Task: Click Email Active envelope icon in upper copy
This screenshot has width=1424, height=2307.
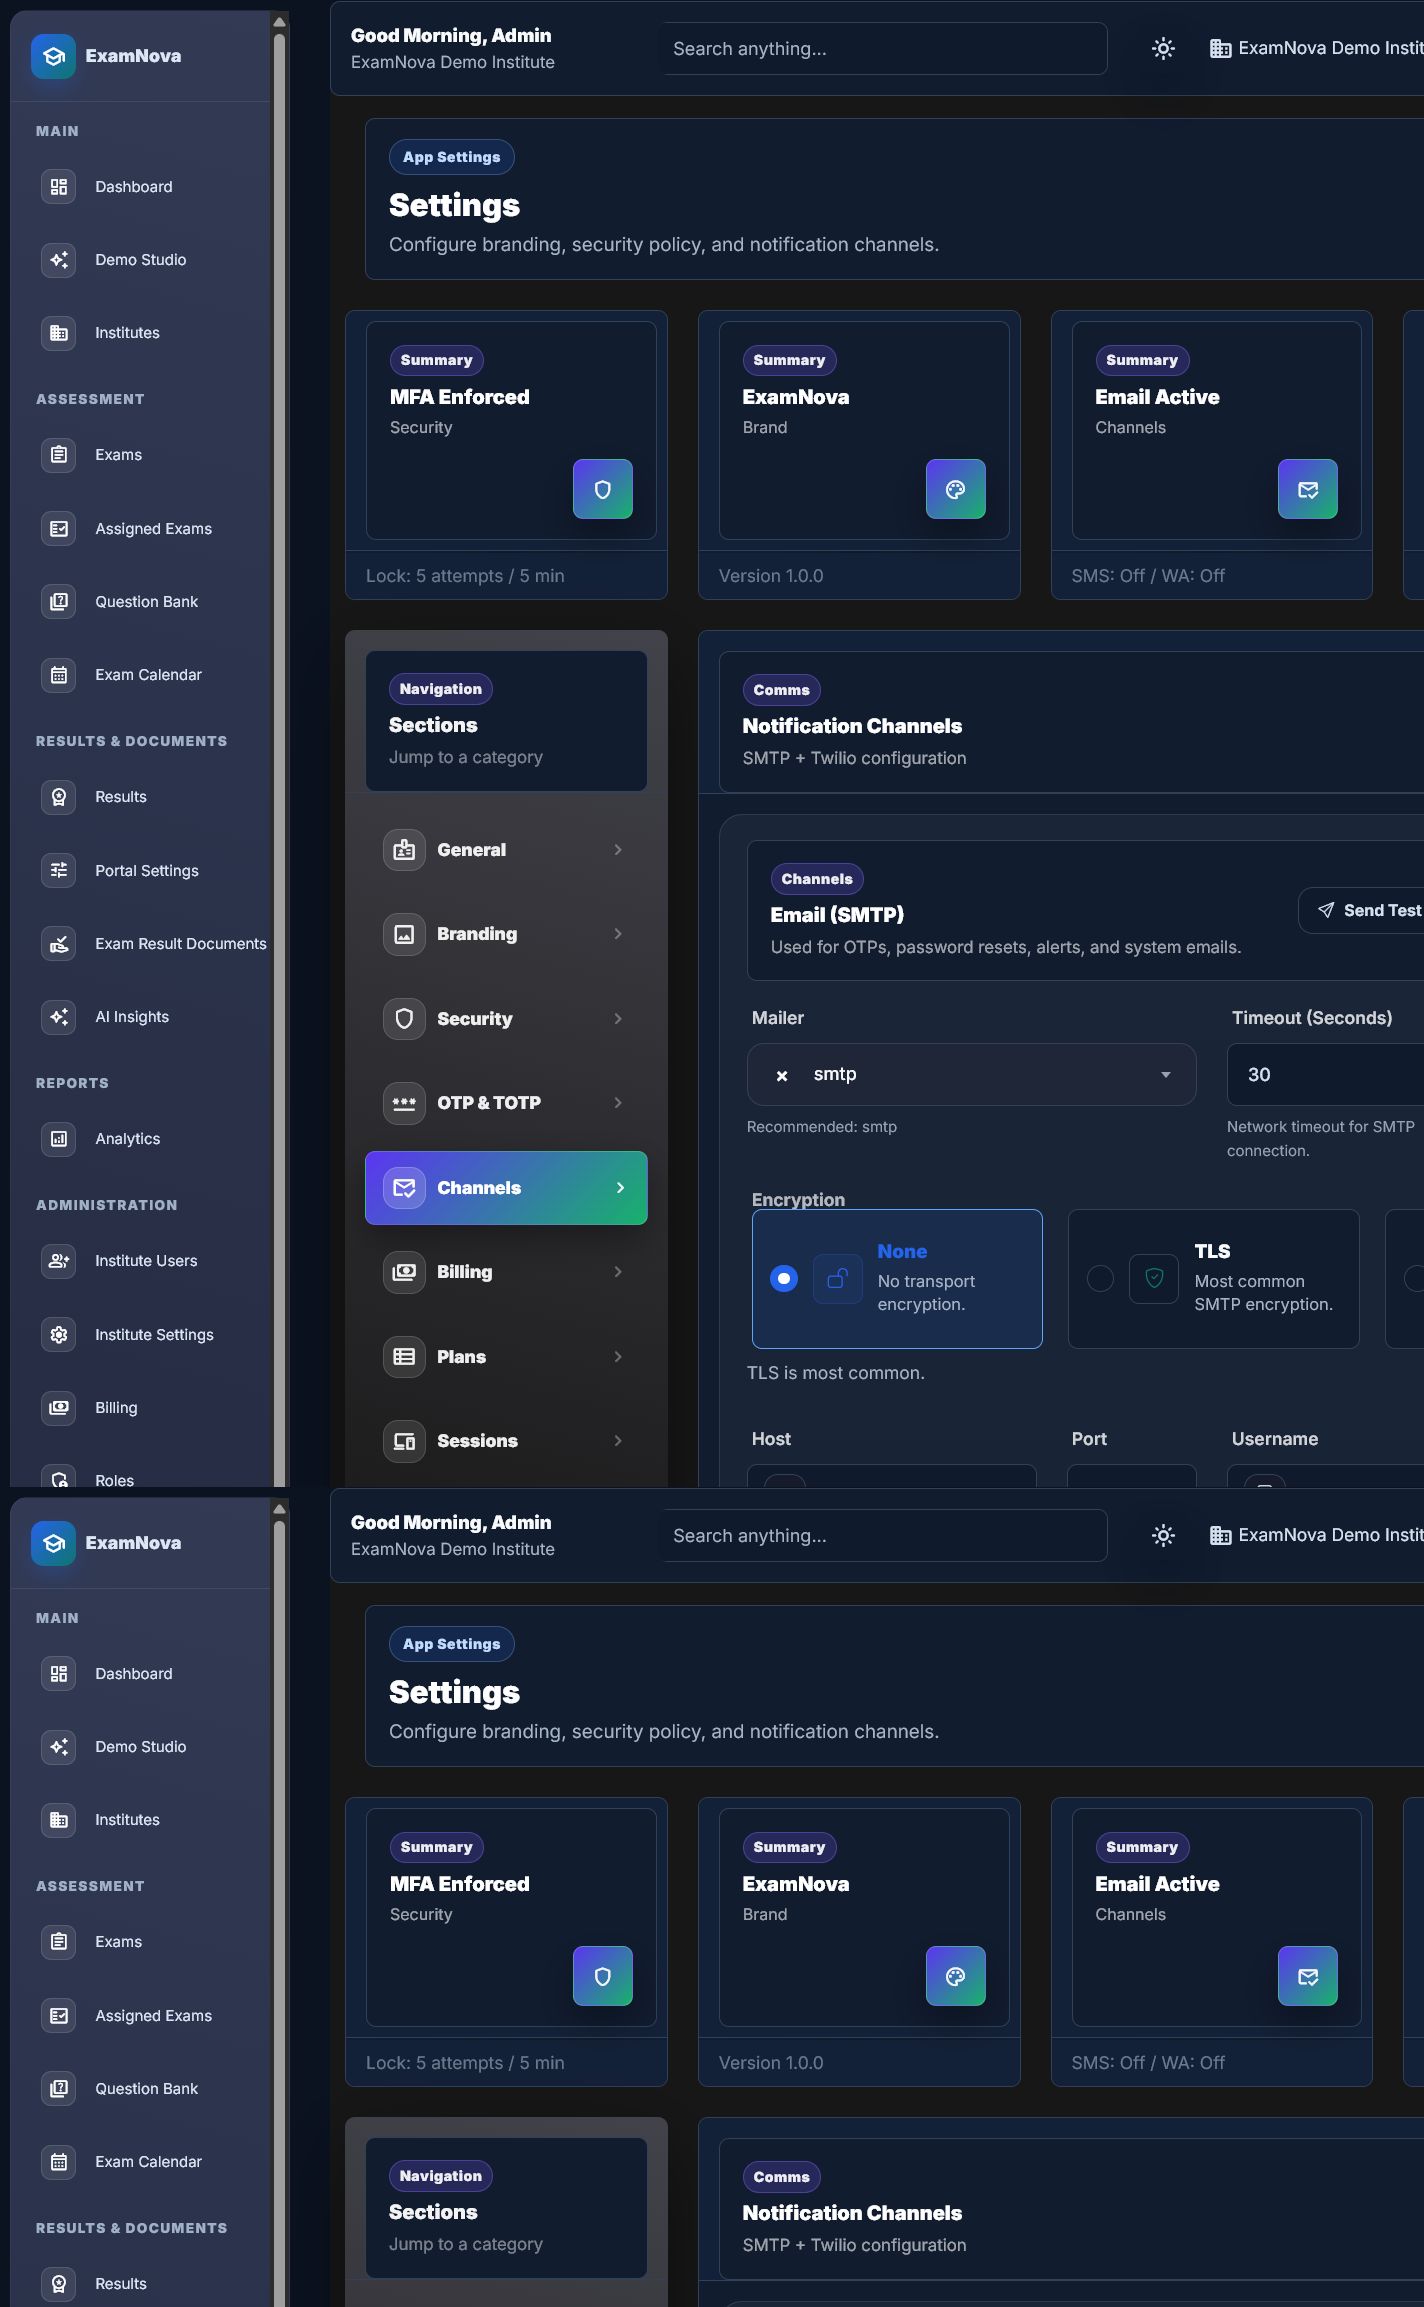Action: pyautogui.click(x=1308, y=489)
